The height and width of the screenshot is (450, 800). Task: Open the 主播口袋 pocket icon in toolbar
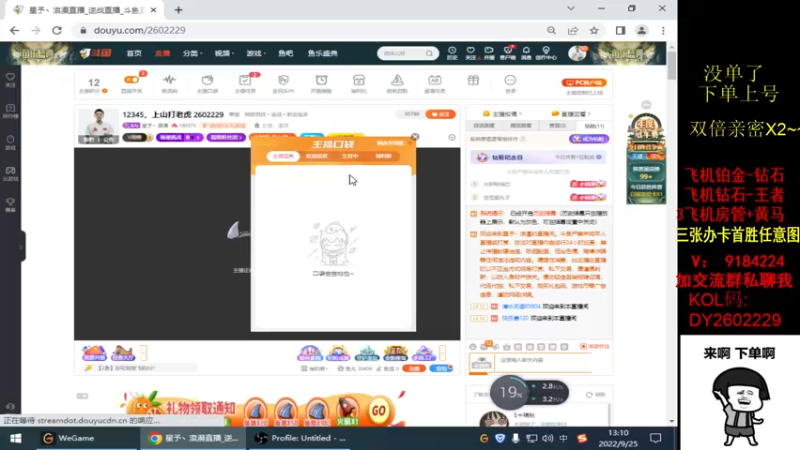click(207, 84)
